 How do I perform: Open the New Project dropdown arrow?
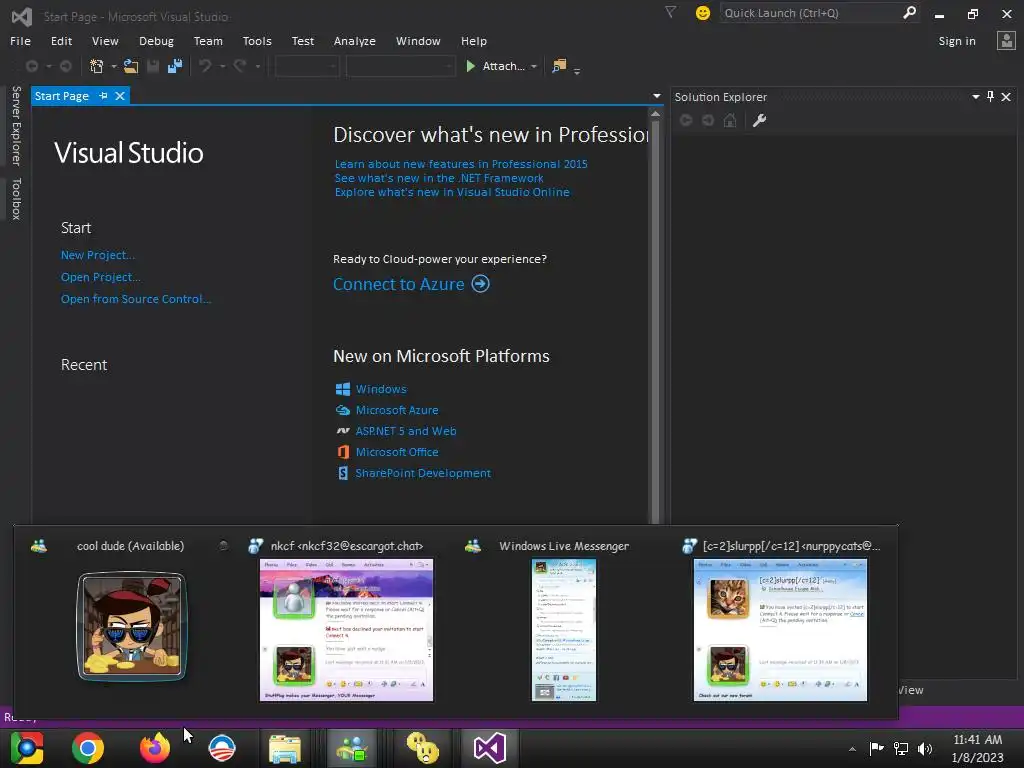114,67
